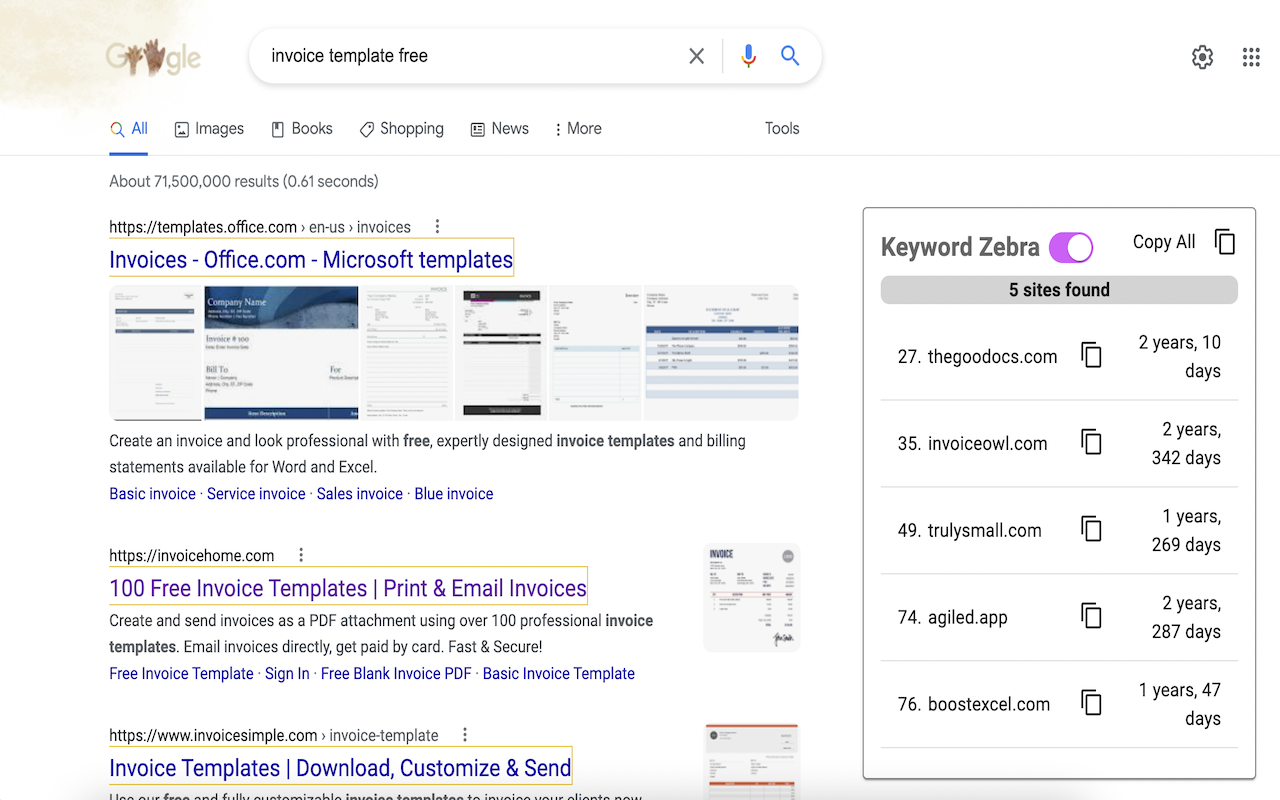Screen dimensions: 1280x800
Task: Select thegoodocs.com row text
Action: tap(977, 357)
